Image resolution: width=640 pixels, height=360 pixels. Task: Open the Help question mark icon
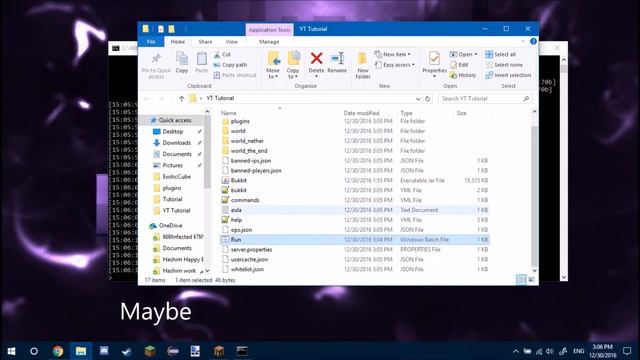[x=533, y=41]
